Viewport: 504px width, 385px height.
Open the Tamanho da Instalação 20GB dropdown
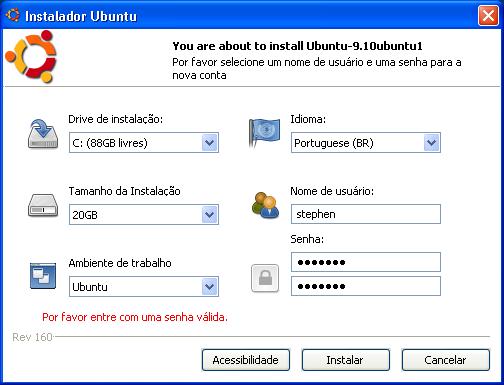pos(144,215)
